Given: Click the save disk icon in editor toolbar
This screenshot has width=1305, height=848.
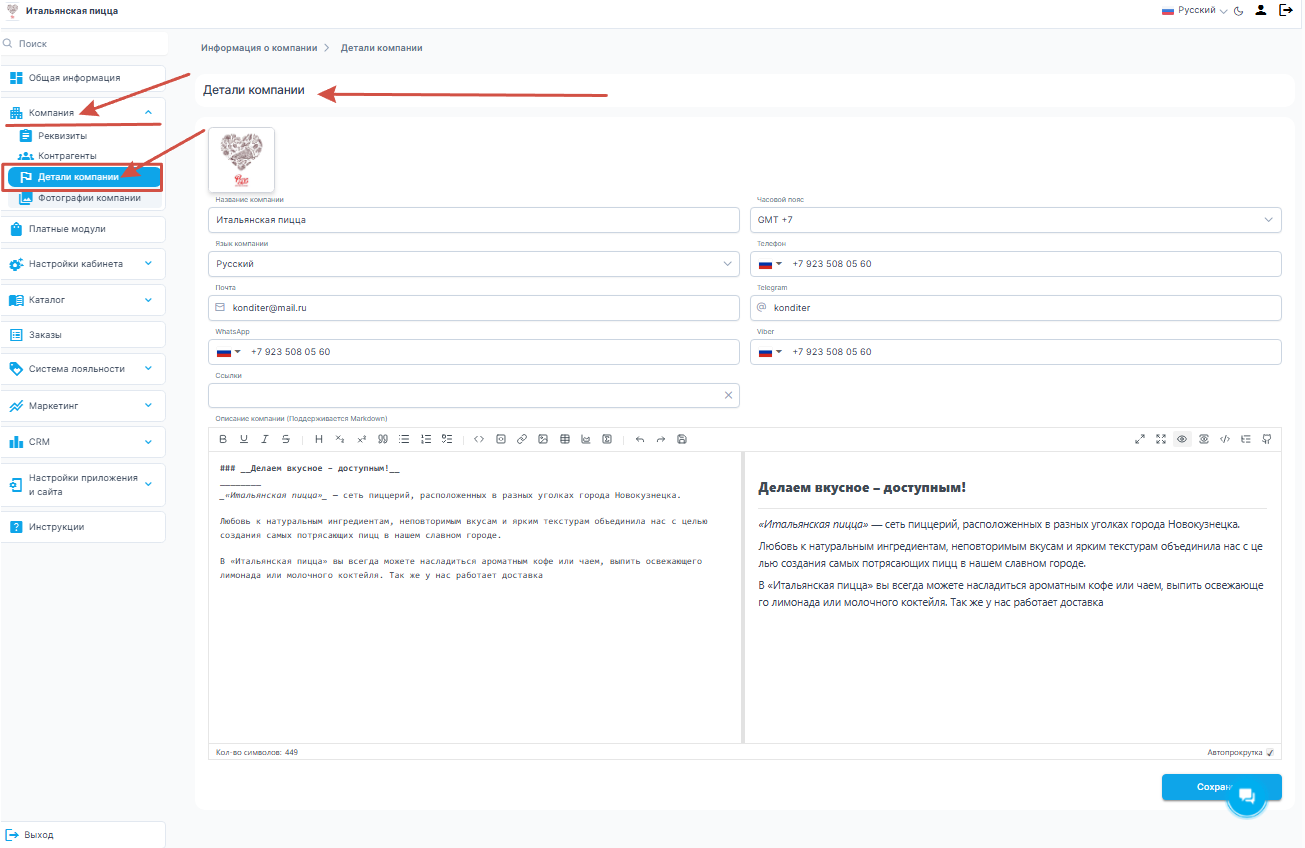Looking at the screenshot, I should [682, 439].
